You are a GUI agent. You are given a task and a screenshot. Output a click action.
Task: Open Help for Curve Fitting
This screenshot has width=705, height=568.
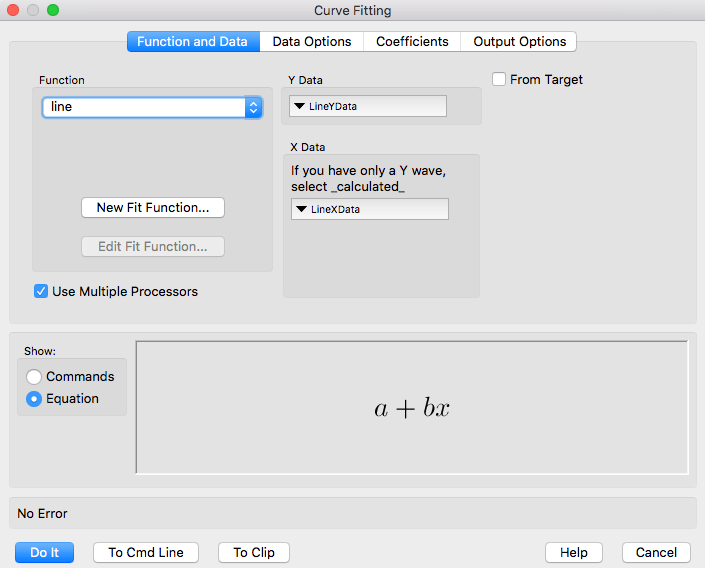[573, 553]
